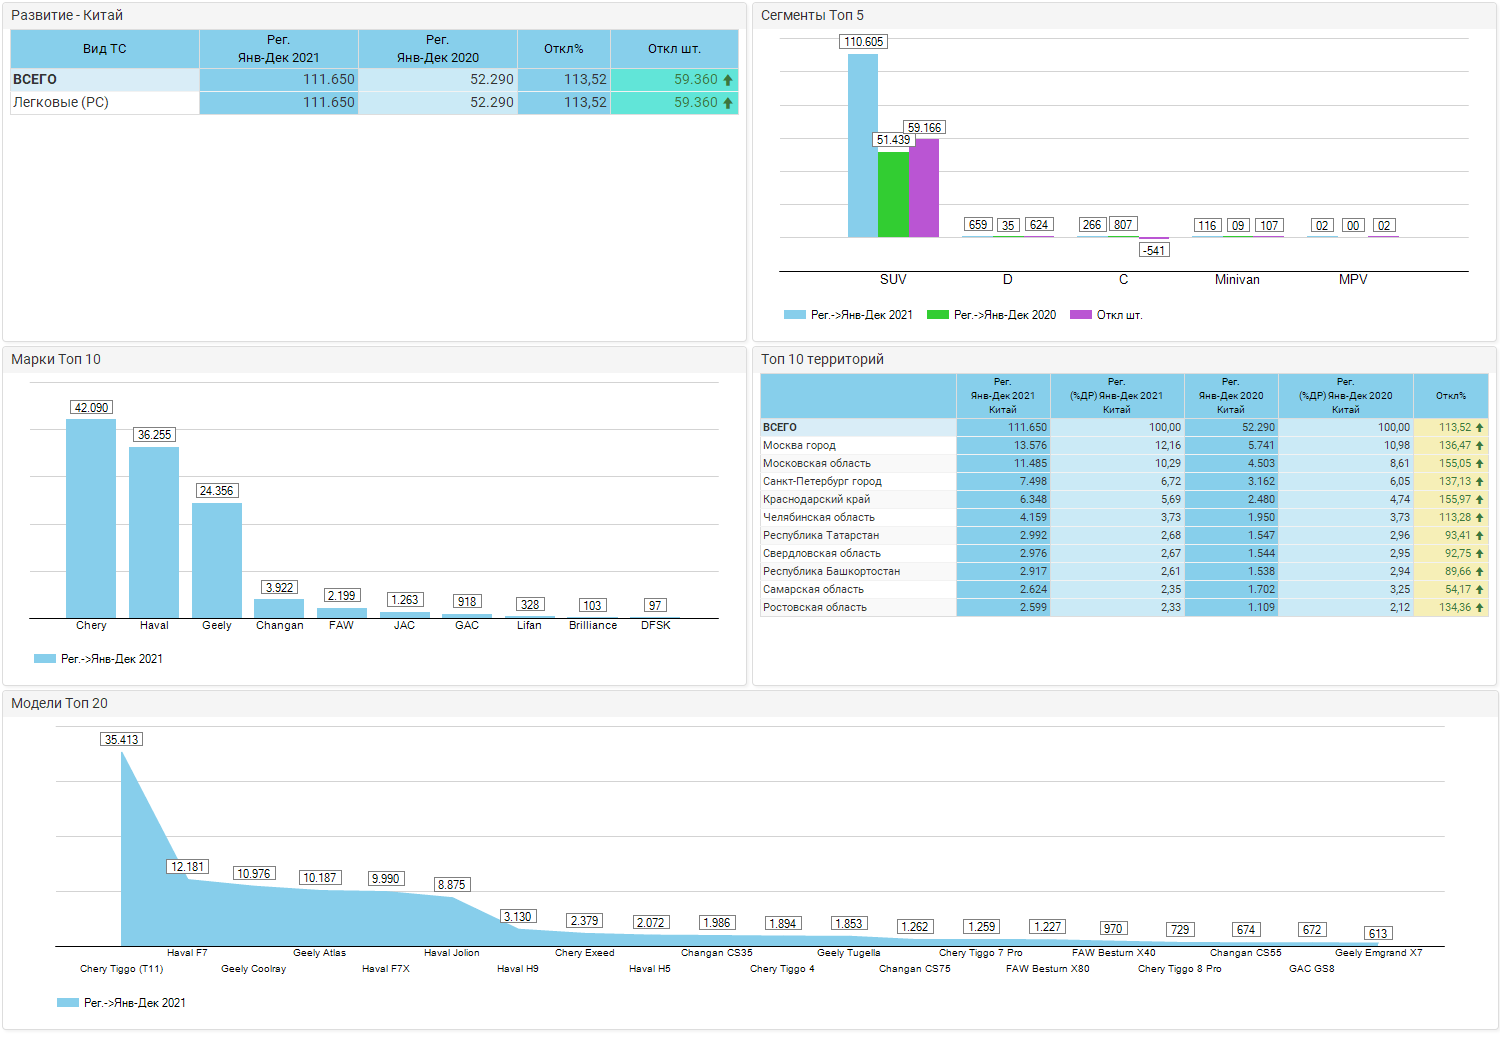
Task: Click blue legend swatch in Марки Топ 10
Action: point(45,659)
